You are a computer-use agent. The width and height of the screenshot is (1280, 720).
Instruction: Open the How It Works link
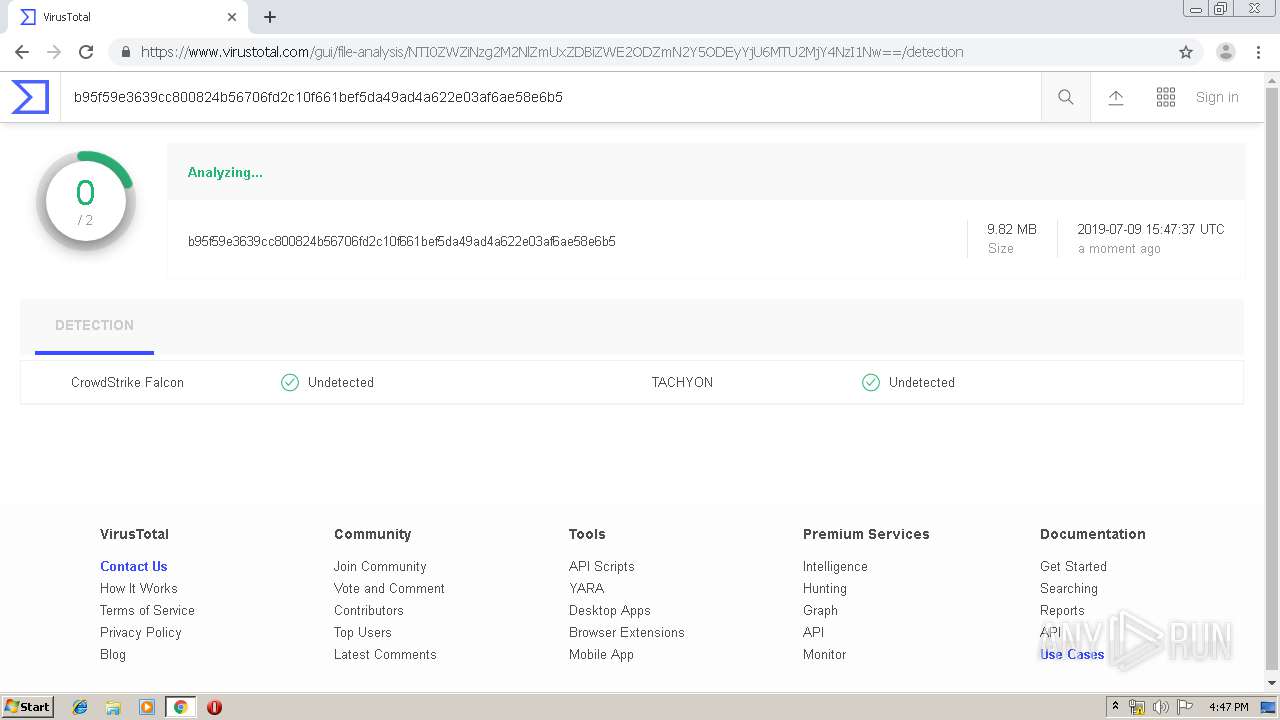(139, 588)
